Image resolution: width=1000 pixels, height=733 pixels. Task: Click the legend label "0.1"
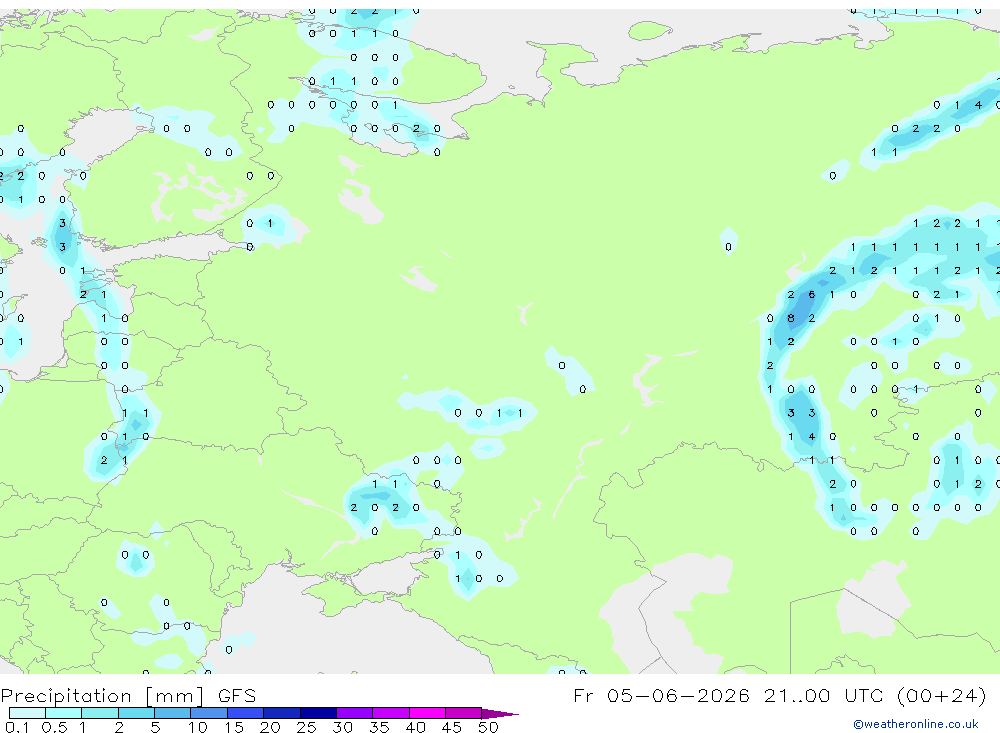coord(17,727)
